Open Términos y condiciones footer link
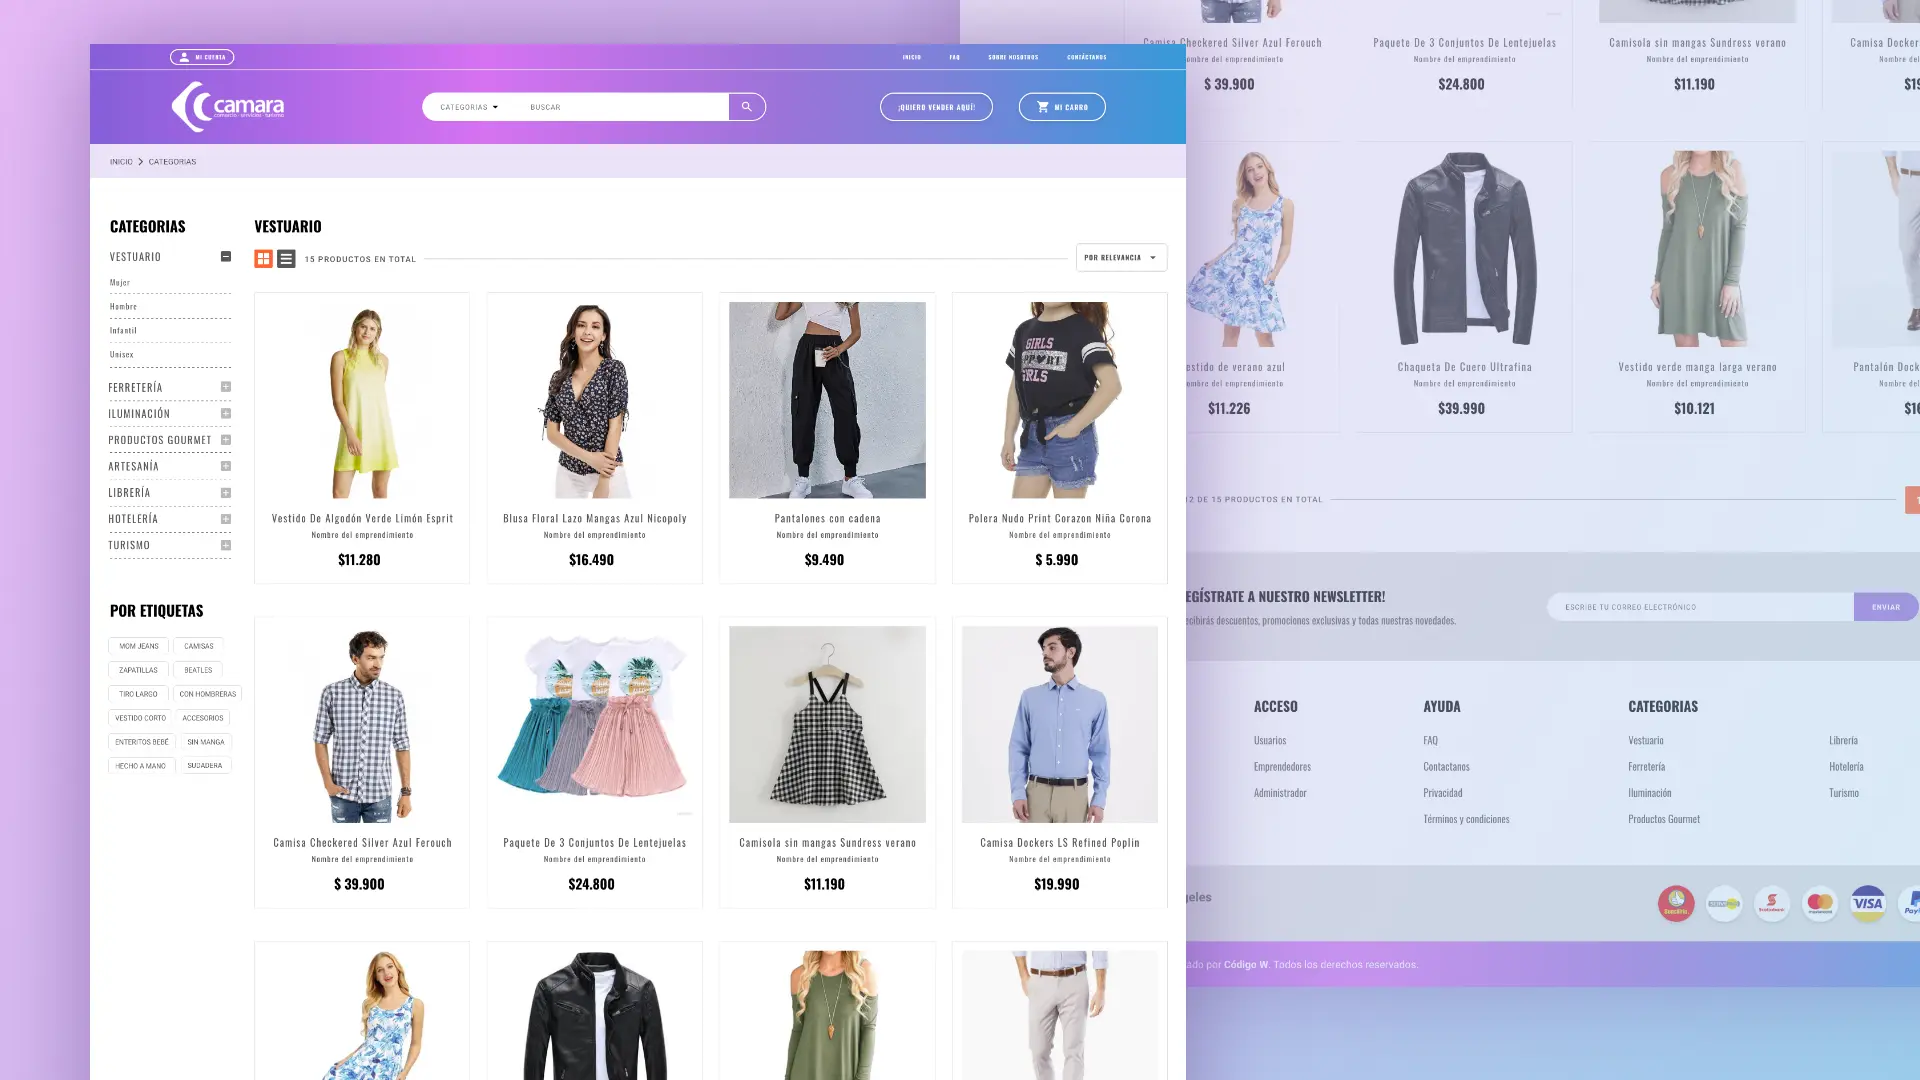Image resolution: width=1920 pixels, height=1080 pixels. [1466, 819]
